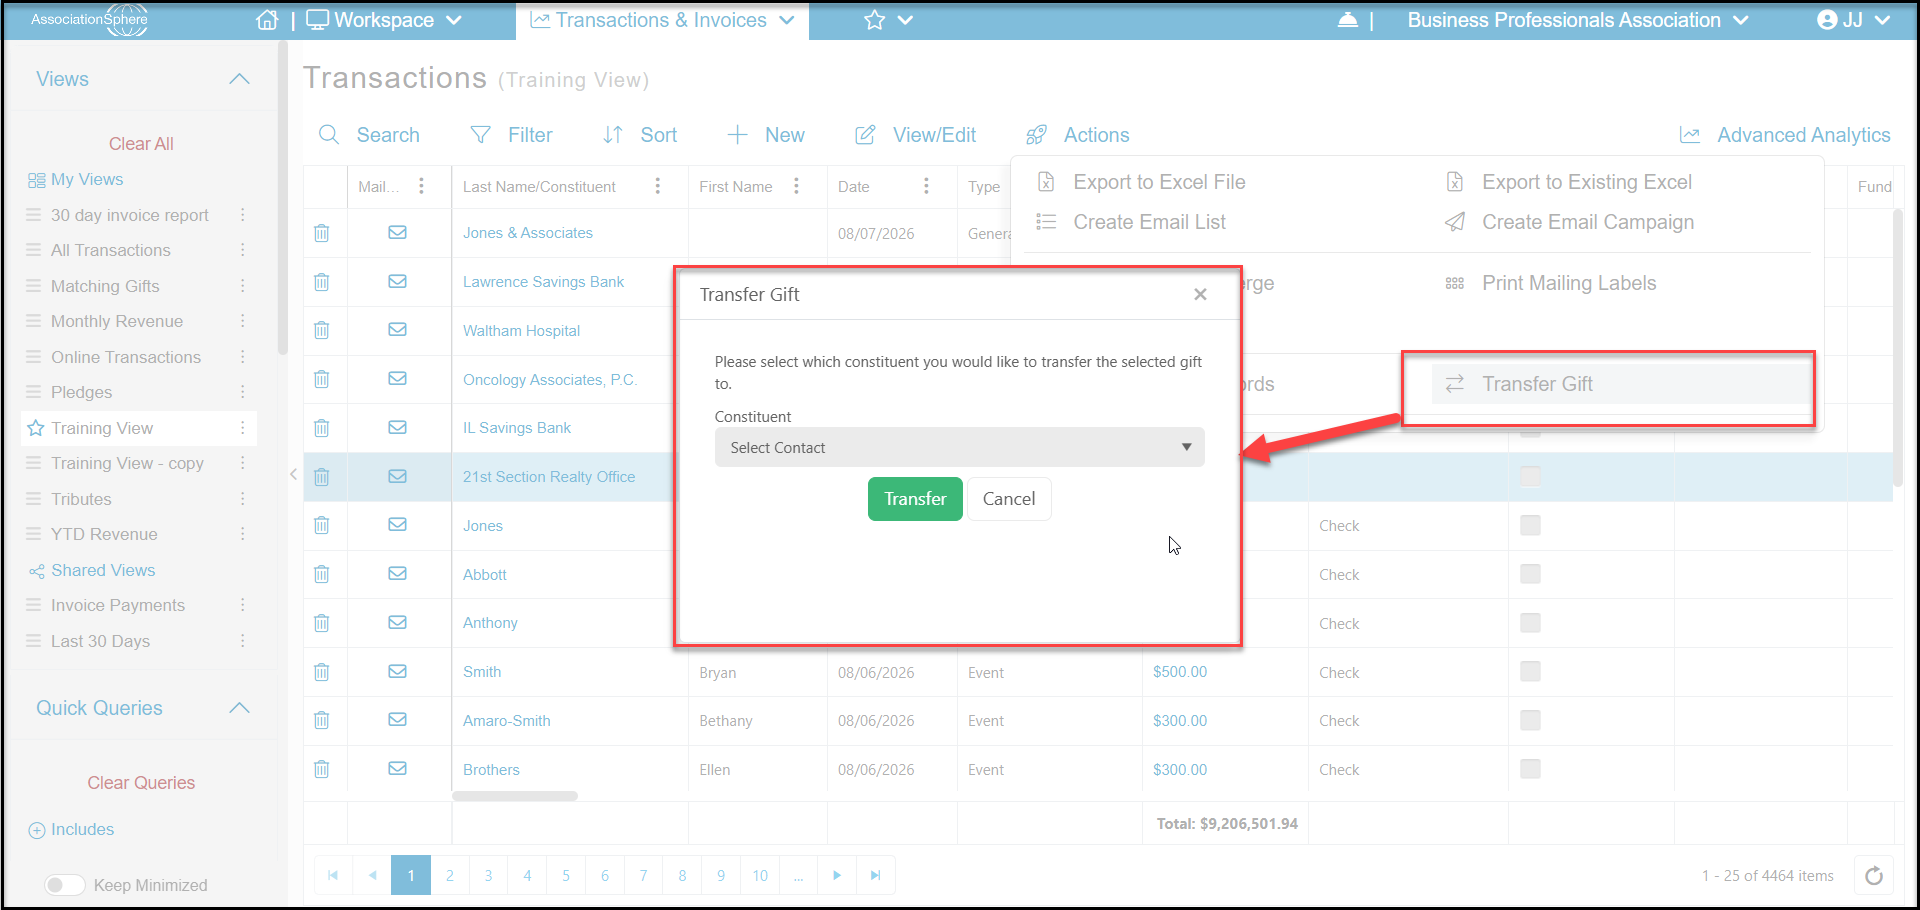
Task: Click the View/Edit pencil icon
Action: point(865,134)
